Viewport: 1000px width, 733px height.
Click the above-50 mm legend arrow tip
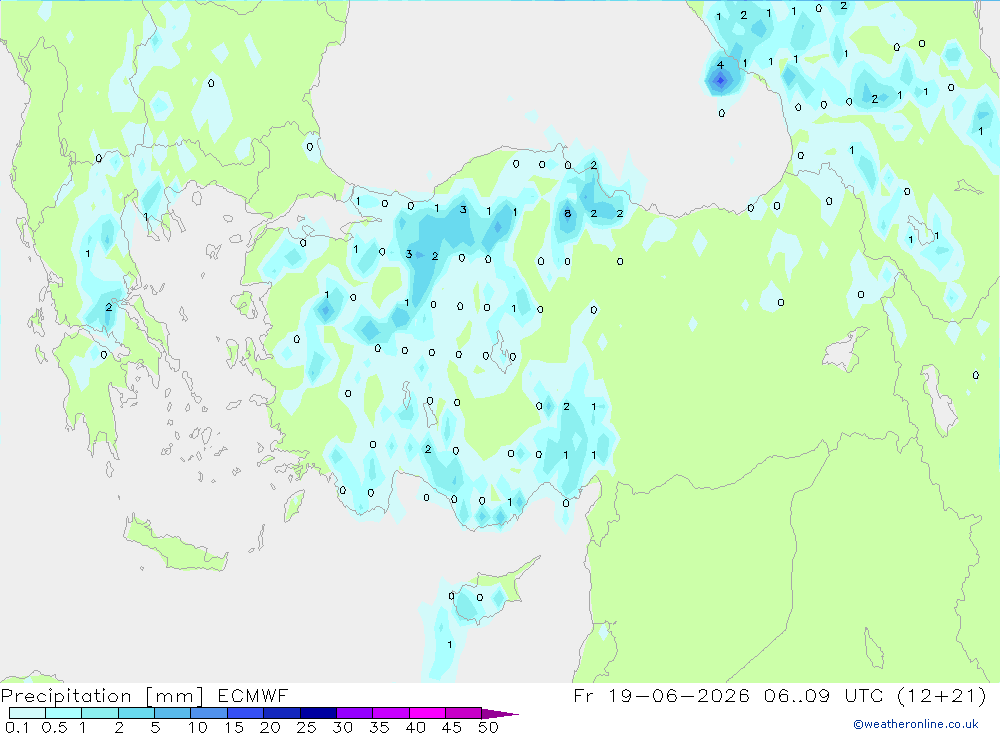[500, 714]
